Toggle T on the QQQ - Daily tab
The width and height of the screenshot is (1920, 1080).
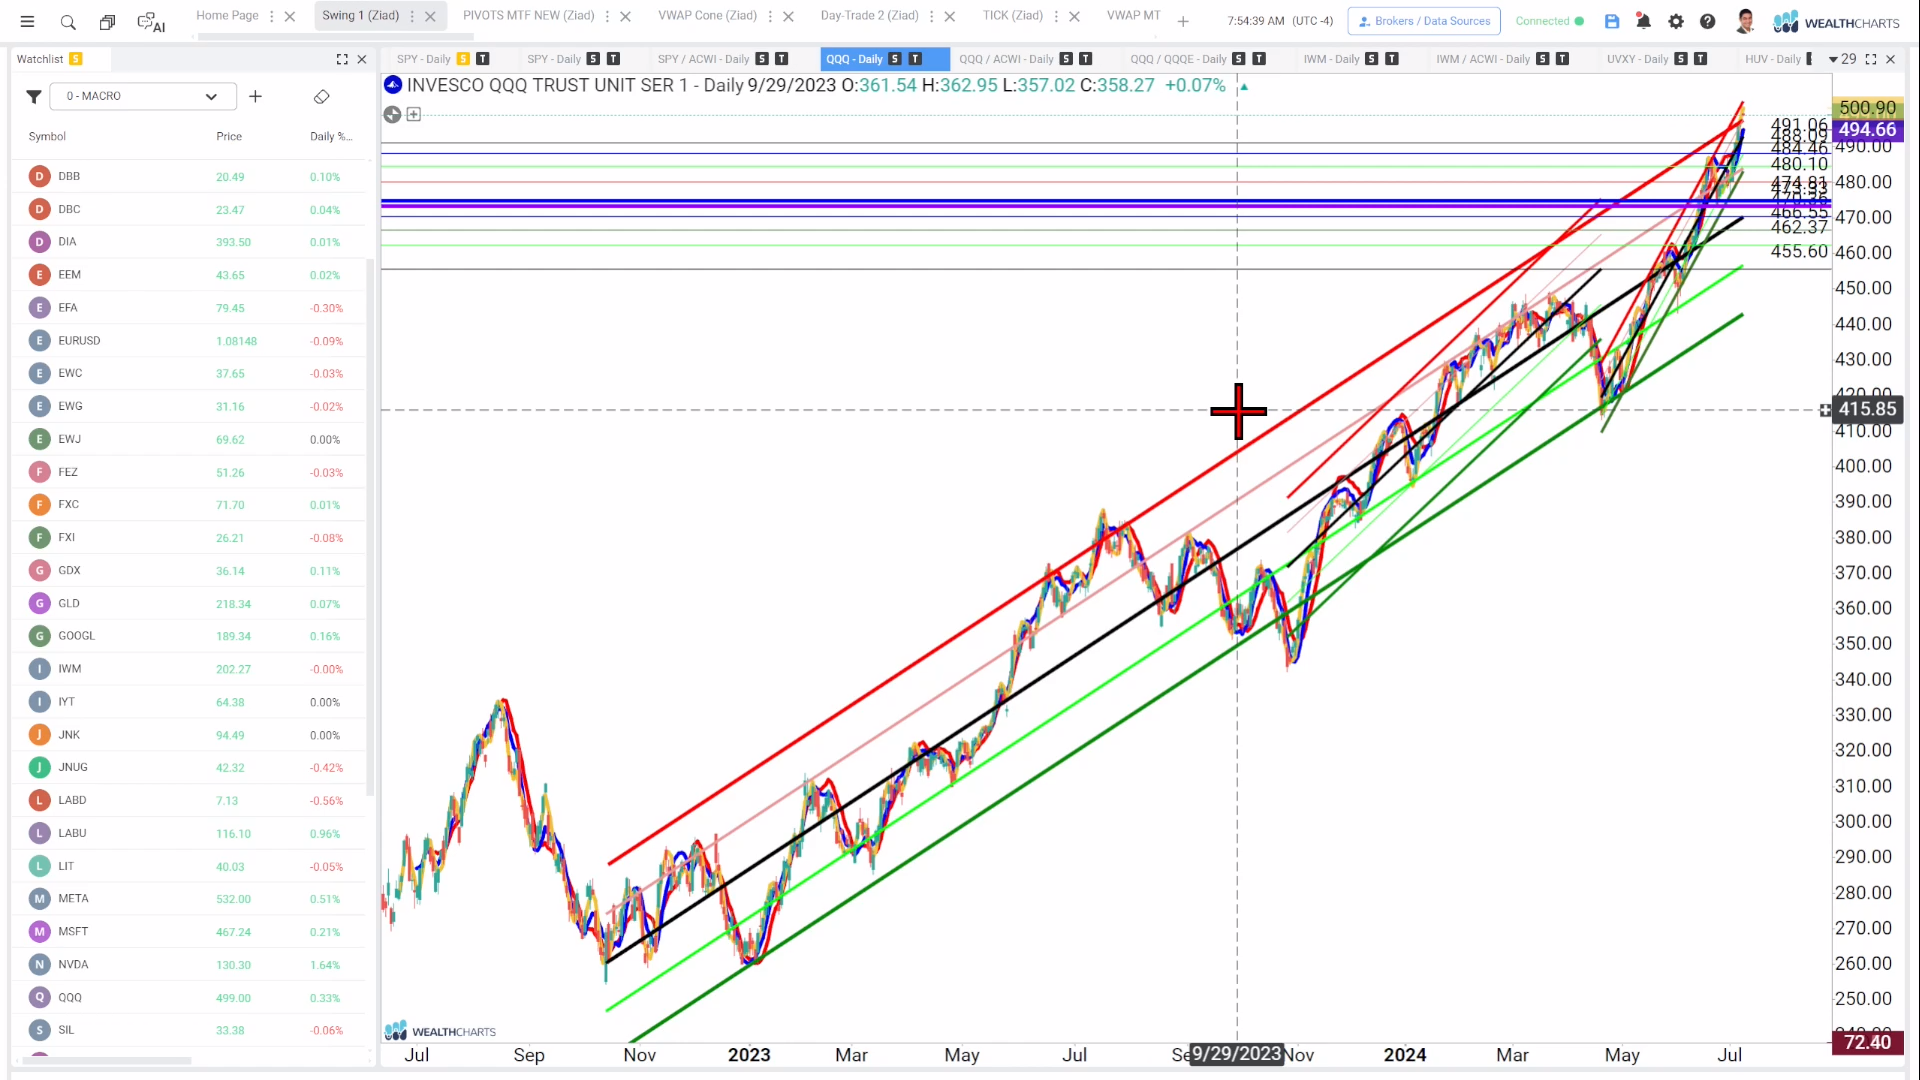tap(915, 59)
